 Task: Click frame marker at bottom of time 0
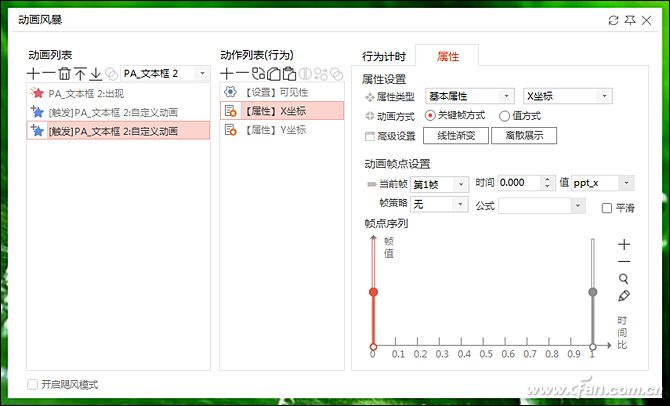click(373, 347)
